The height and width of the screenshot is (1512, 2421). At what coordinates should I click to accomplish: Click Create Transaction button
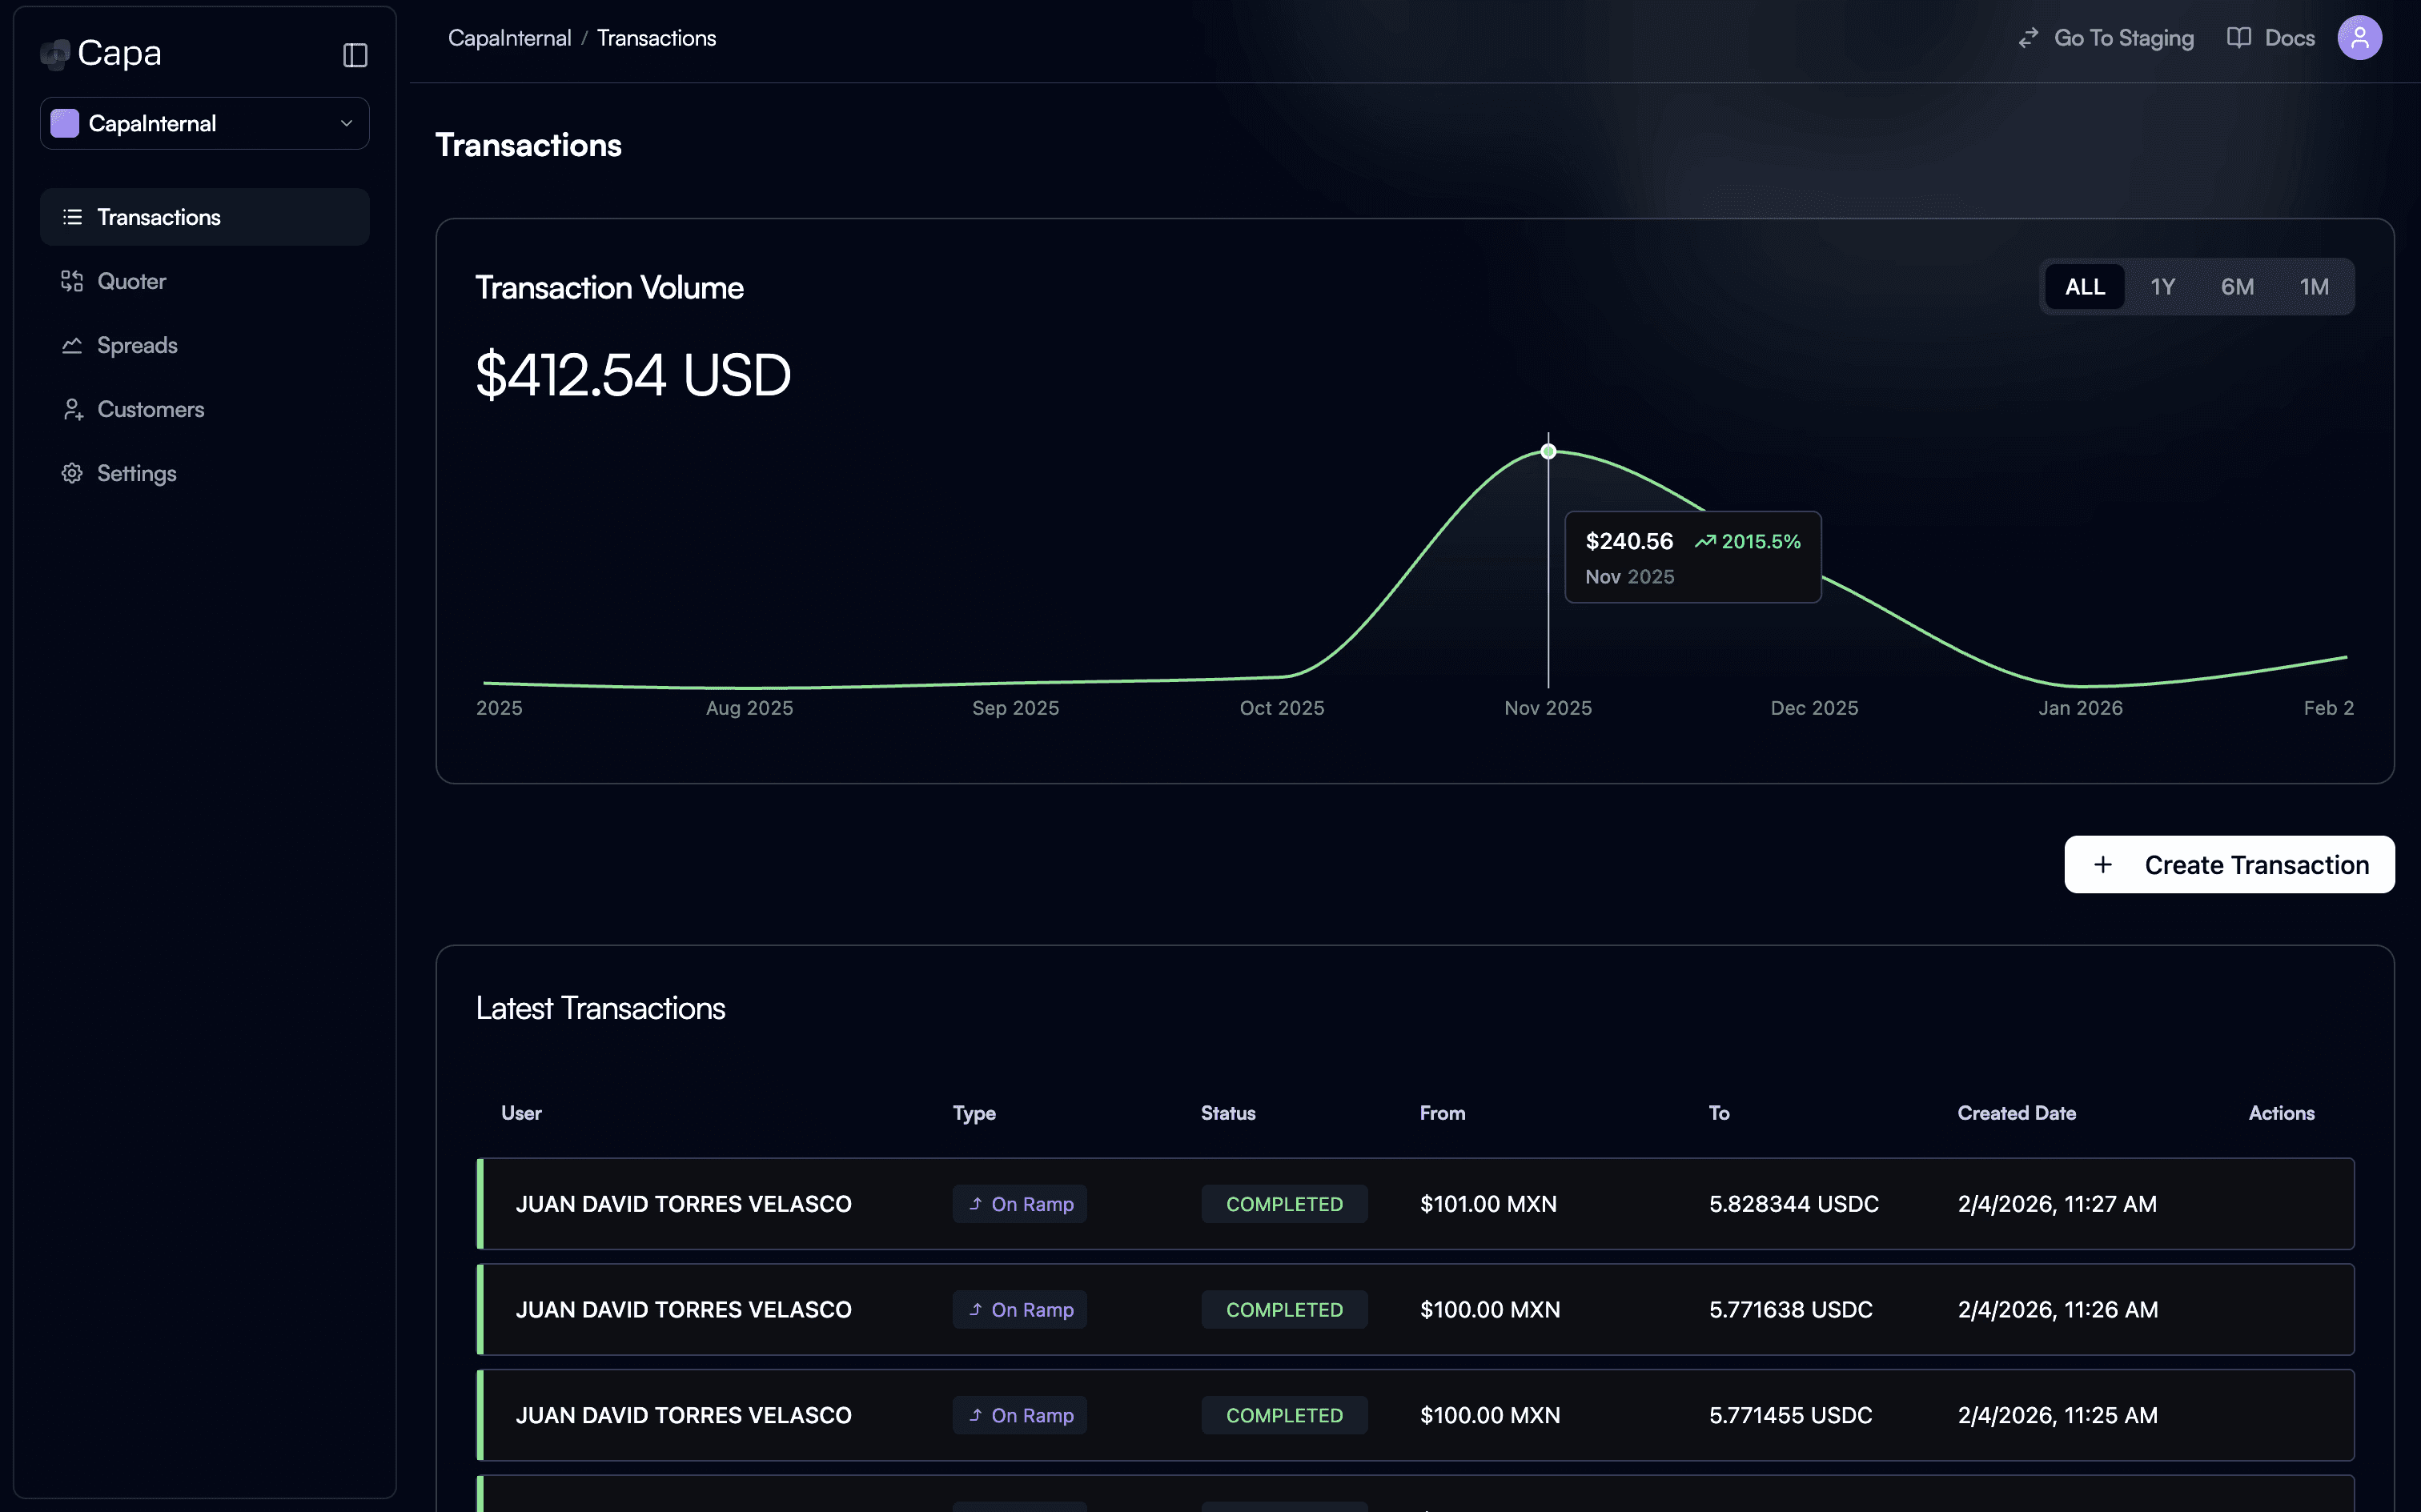(x=2229, y=865)
